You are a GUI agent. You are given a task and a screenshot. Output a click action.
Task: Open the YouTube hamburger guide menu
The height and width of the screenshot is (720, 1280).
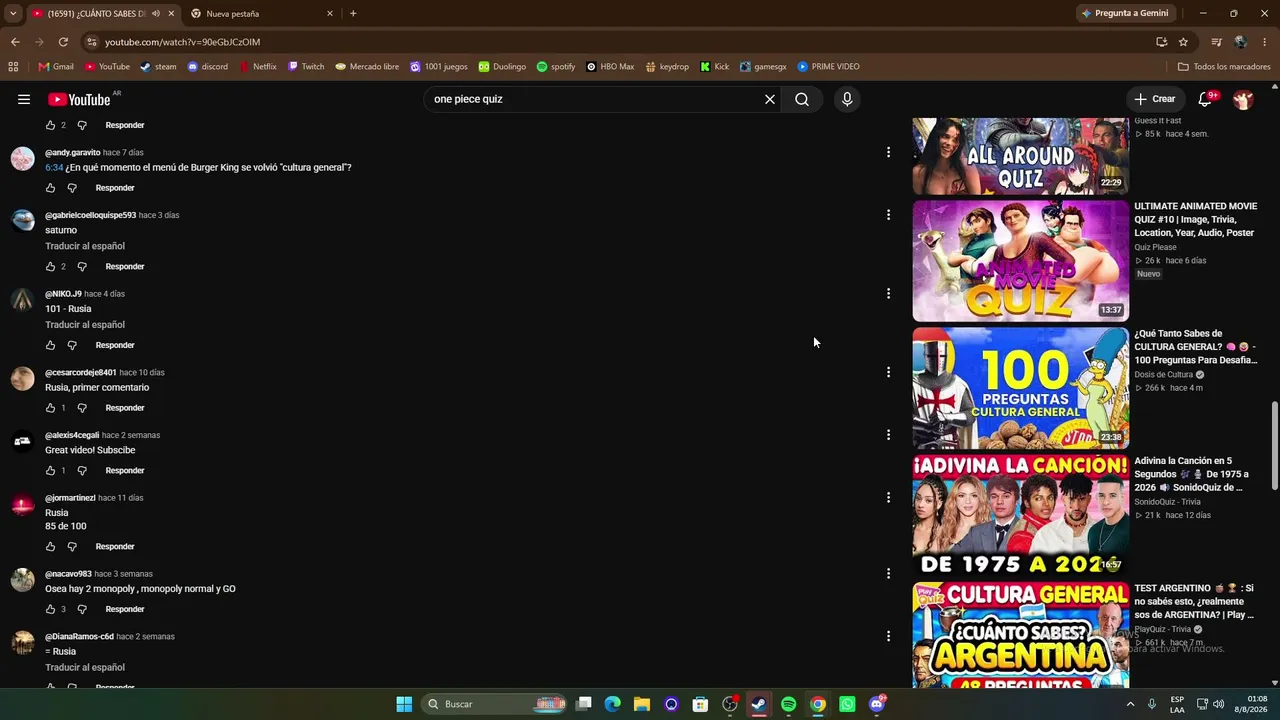pyautogui.click(x=24, y=99)
